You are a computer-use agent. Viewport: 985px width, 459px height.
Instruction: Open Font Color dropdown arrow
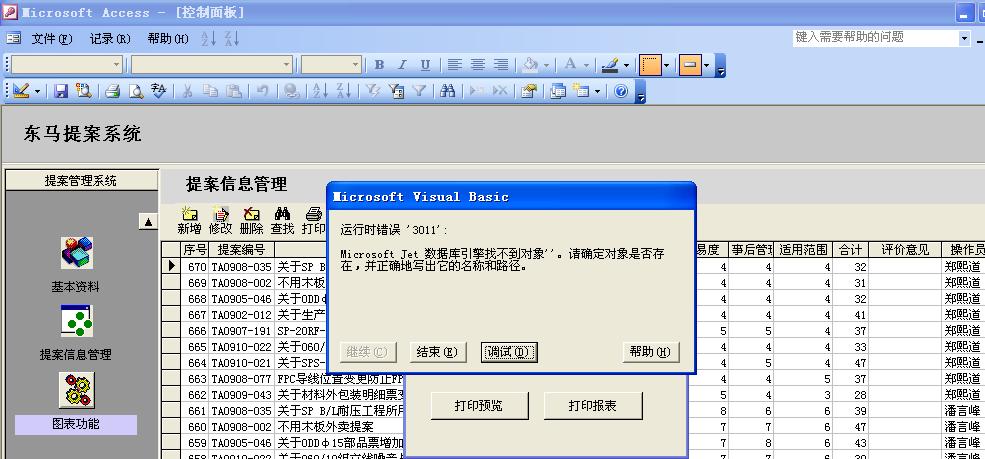pos(586,65)
